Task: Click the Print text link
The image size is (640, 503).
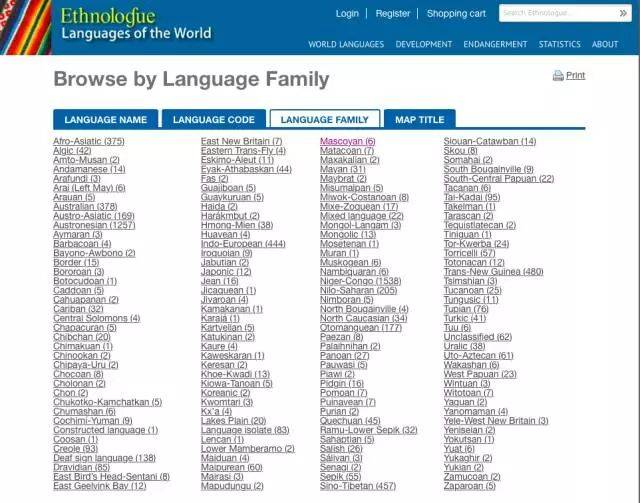Action: click(576, 76)
